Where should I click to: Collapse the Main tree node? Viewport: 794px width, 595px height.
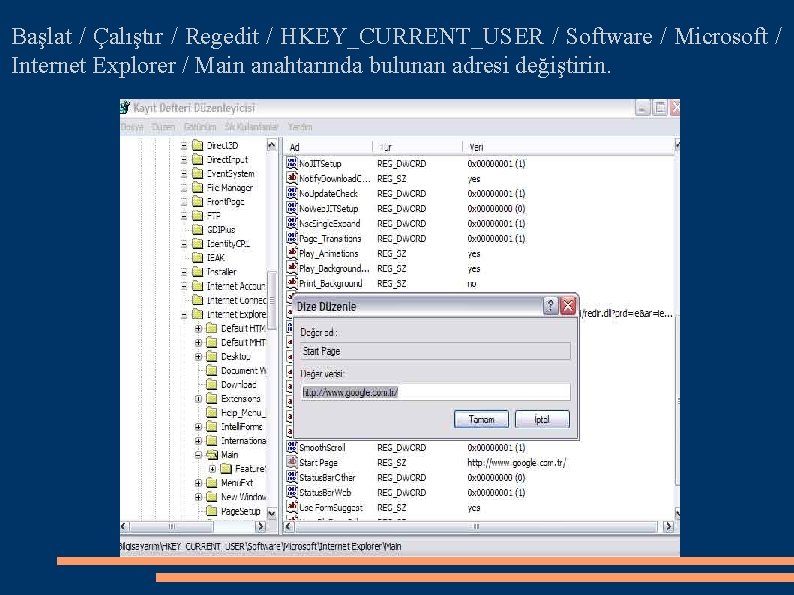click(198, 455)
